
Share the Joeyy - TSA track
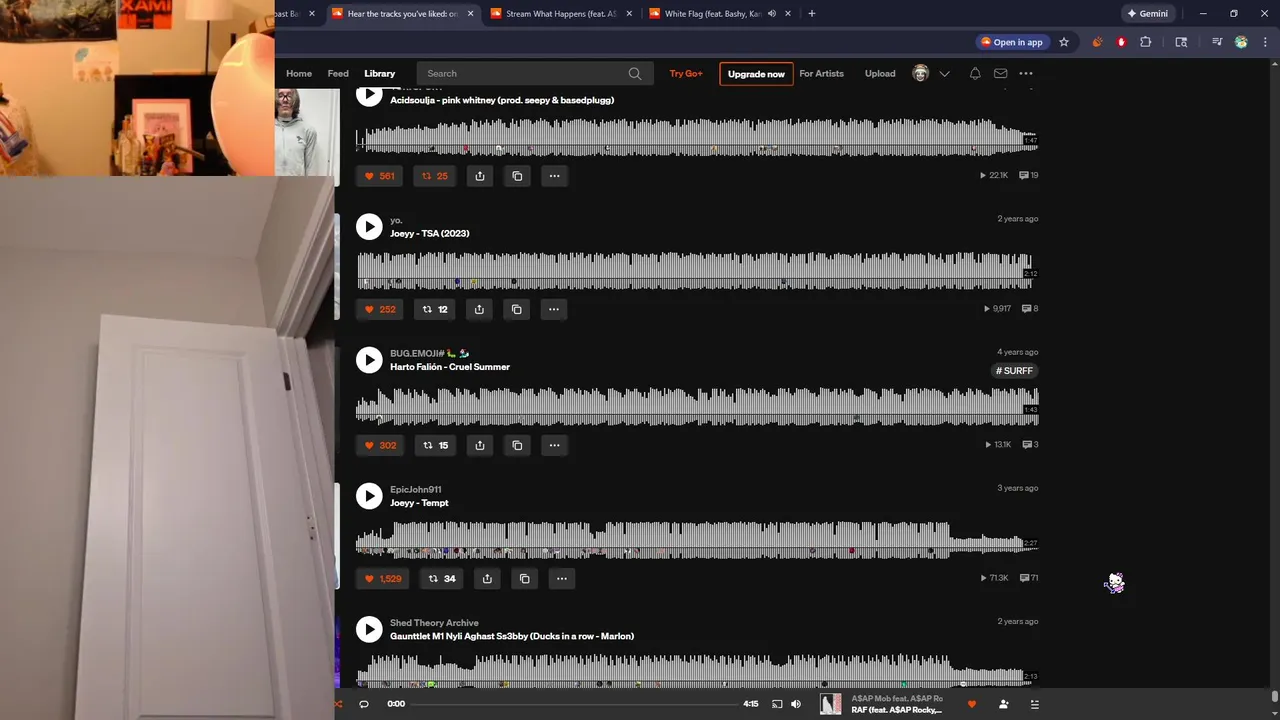(x=479, y=309)
